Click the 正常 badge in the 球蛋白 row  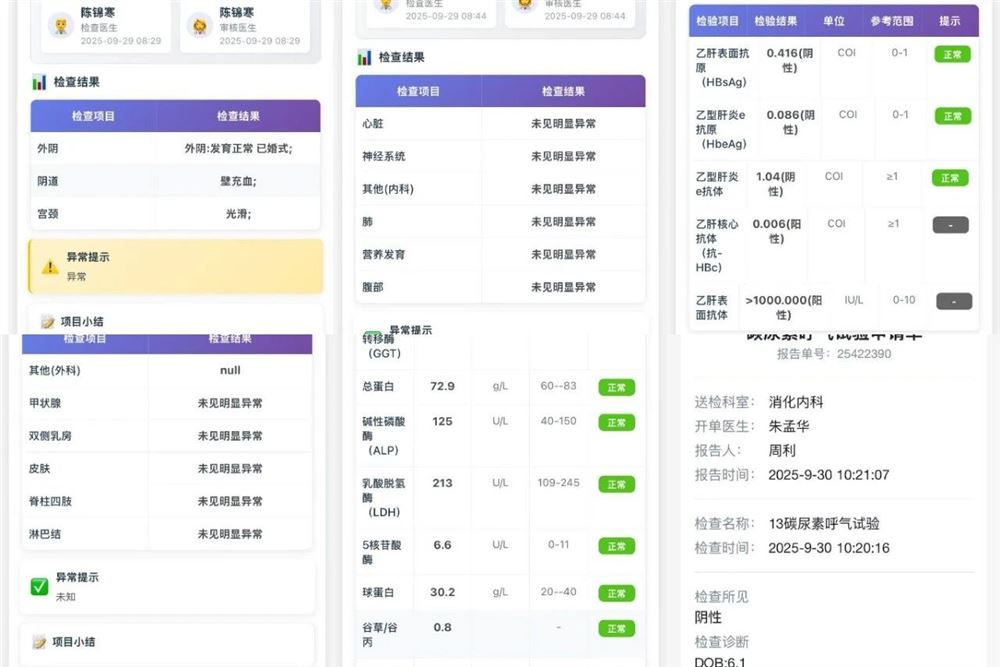click(x=617, y=594)
